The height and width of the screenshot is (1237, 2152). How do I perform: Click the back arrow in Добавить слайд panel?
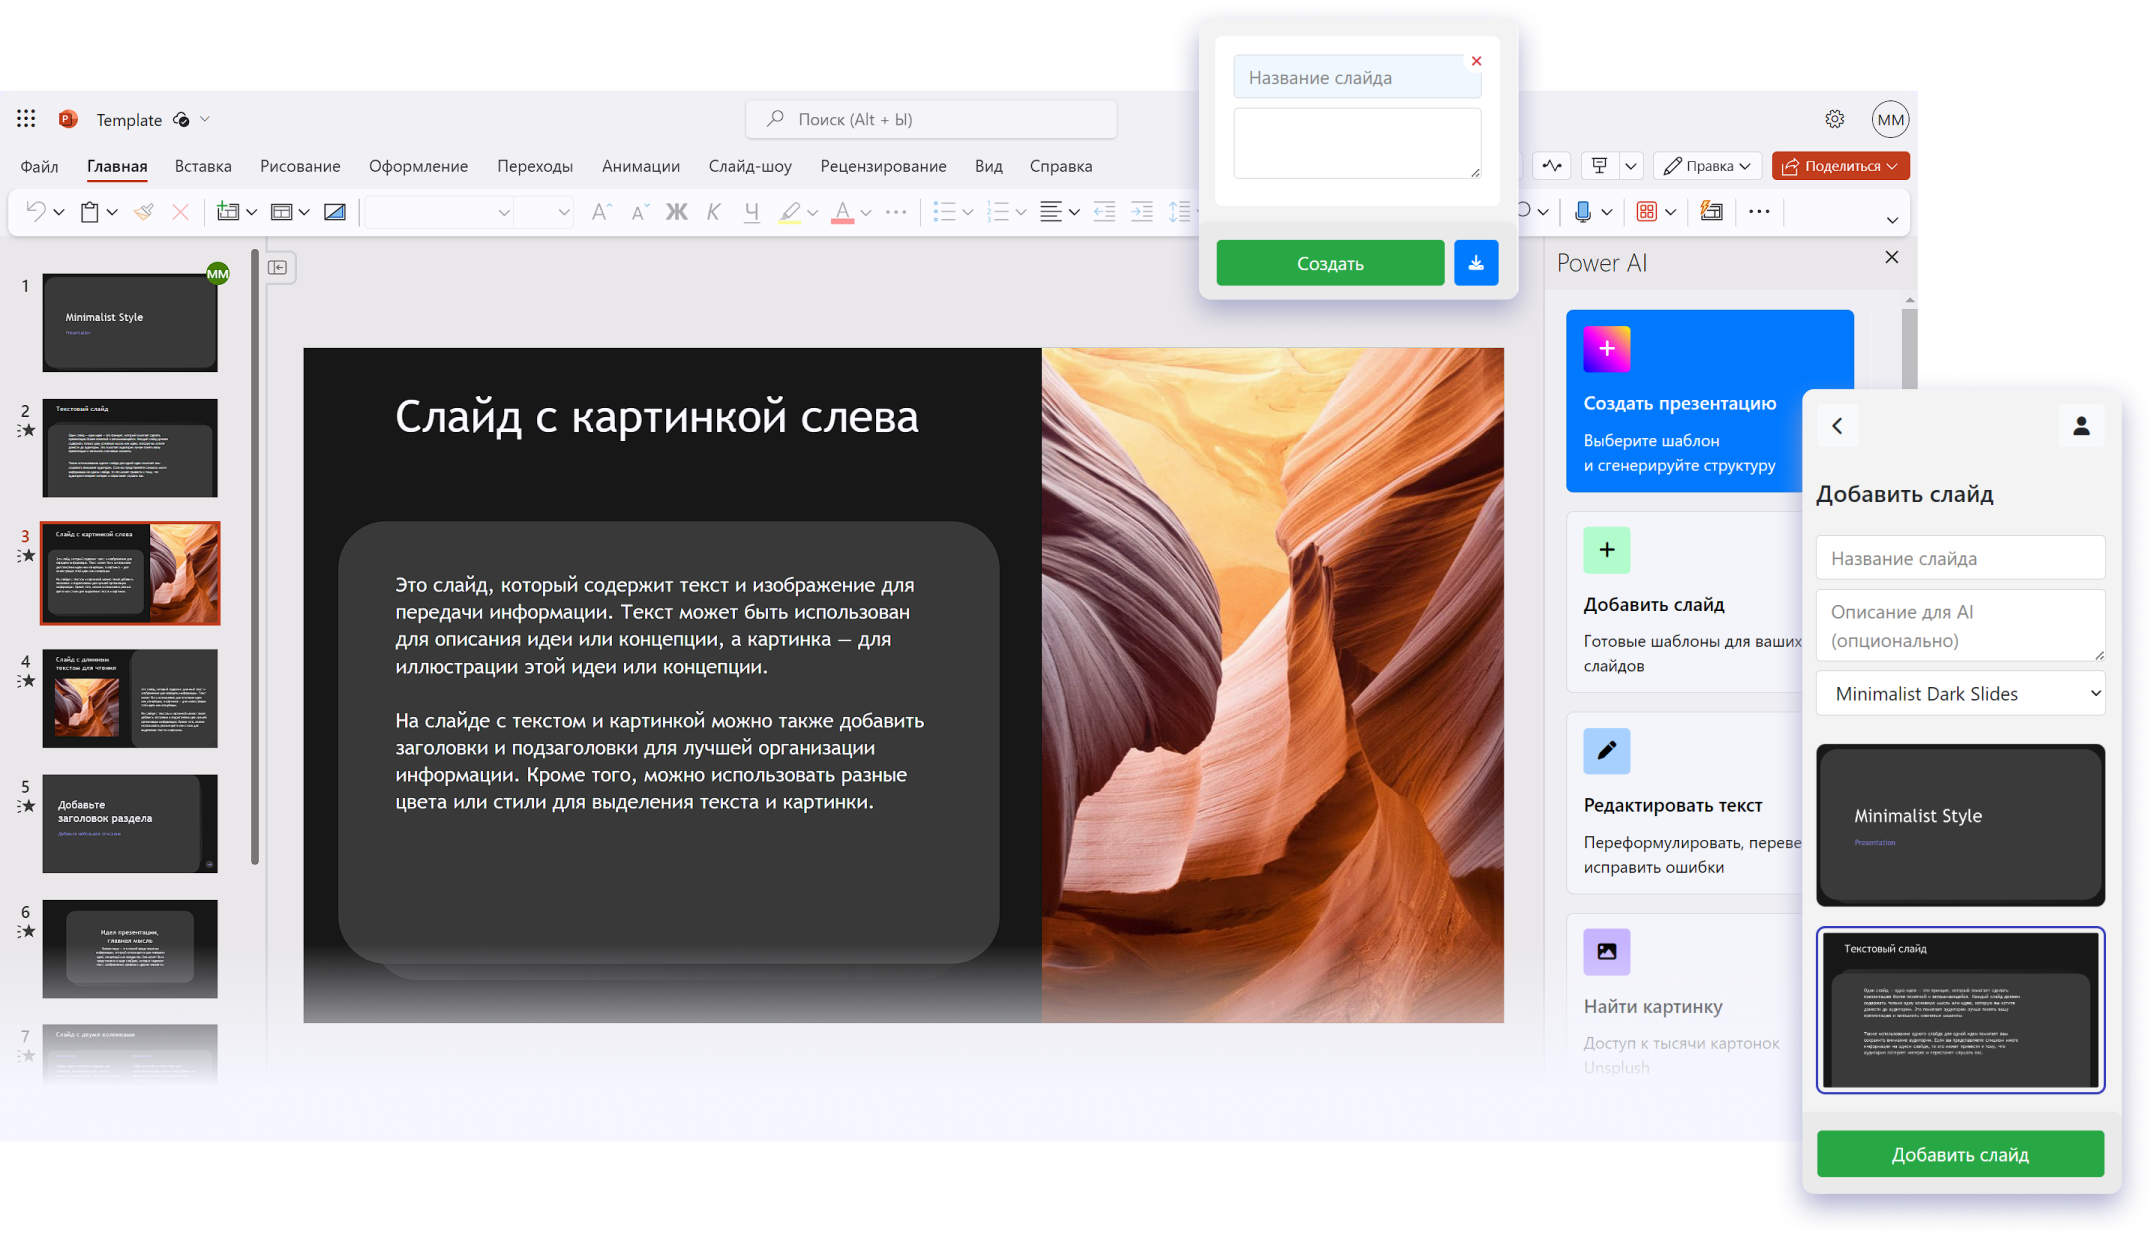(x=1837, y=426)
